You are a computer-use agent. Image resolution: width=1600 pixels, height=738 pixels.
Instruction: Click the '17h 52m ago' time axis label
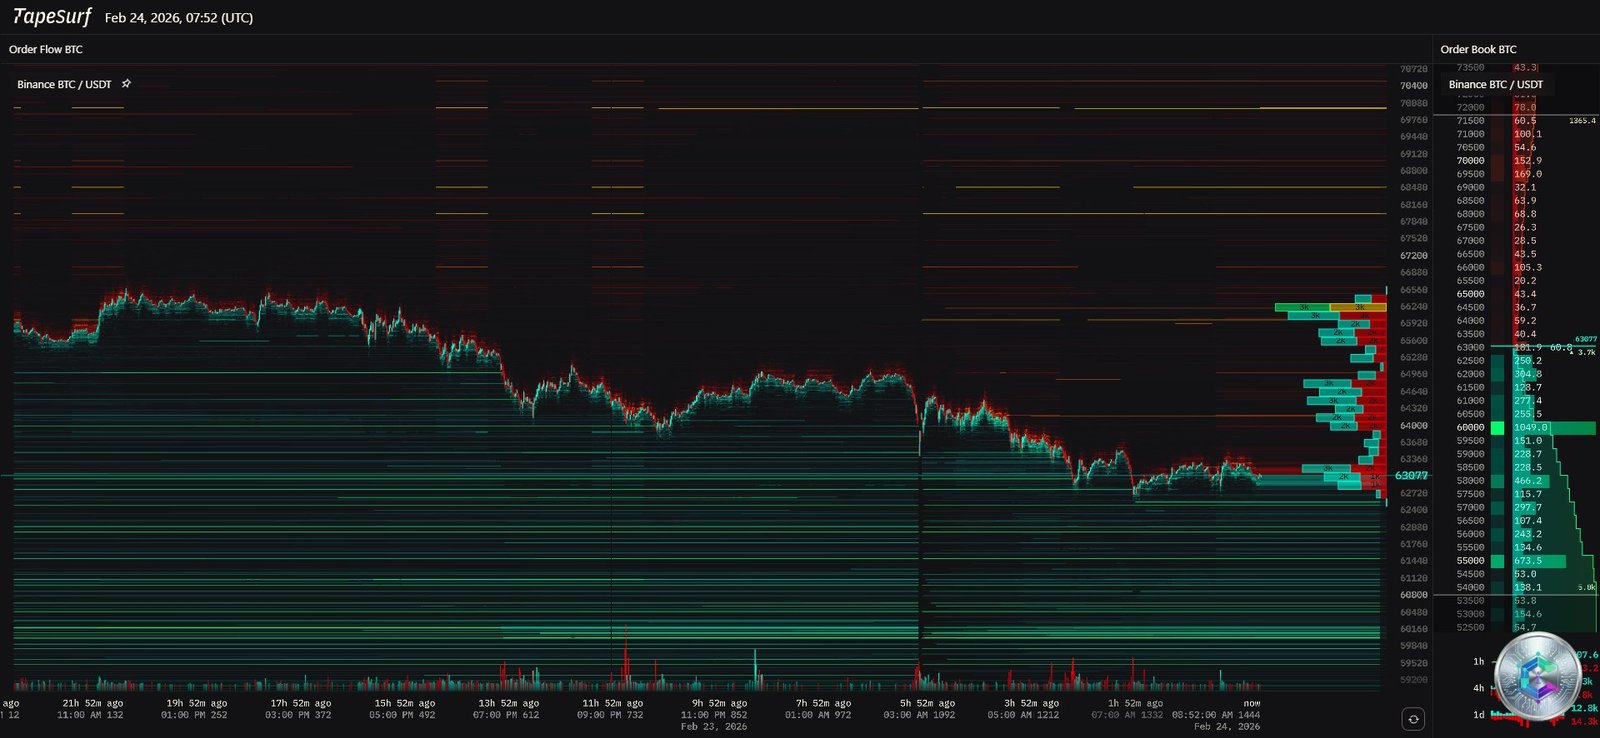tap(300, 703)
